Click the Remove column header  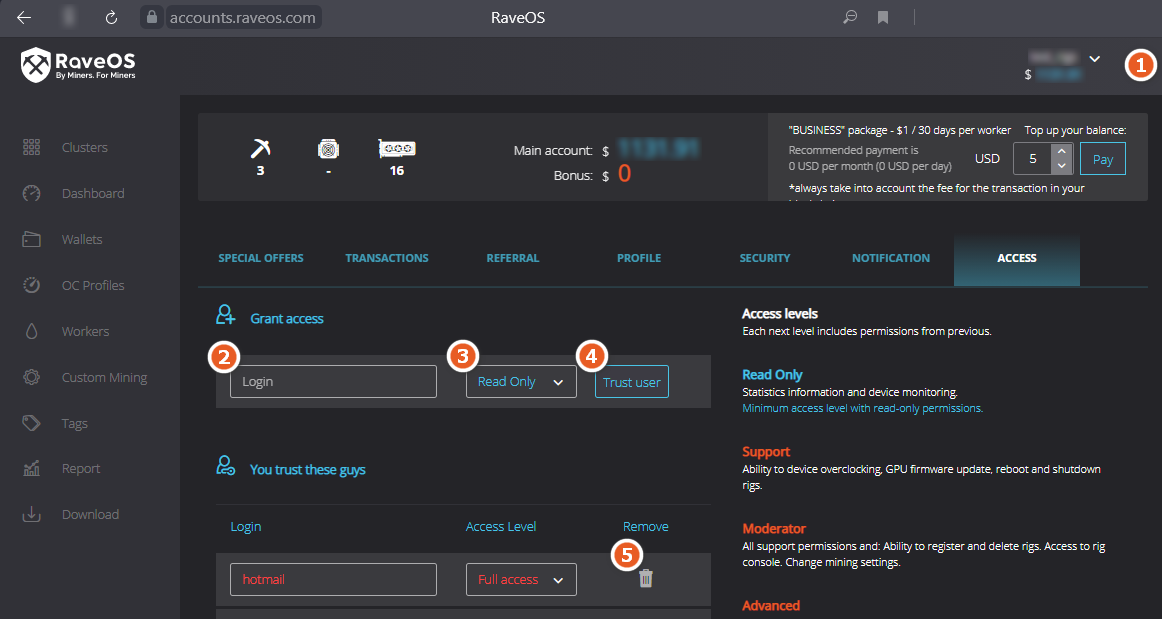(x=645, y=526)
